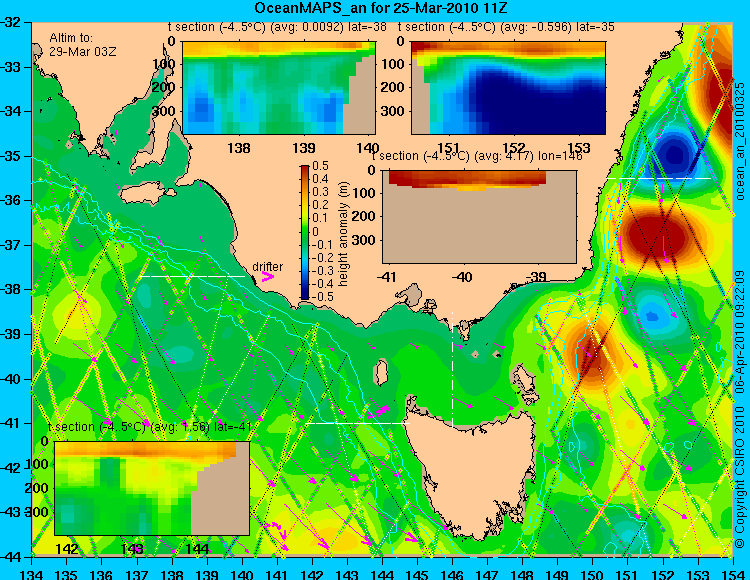Click the 'drifter' legend label
This screenshot has height=580, width=750.
[267, 267]
